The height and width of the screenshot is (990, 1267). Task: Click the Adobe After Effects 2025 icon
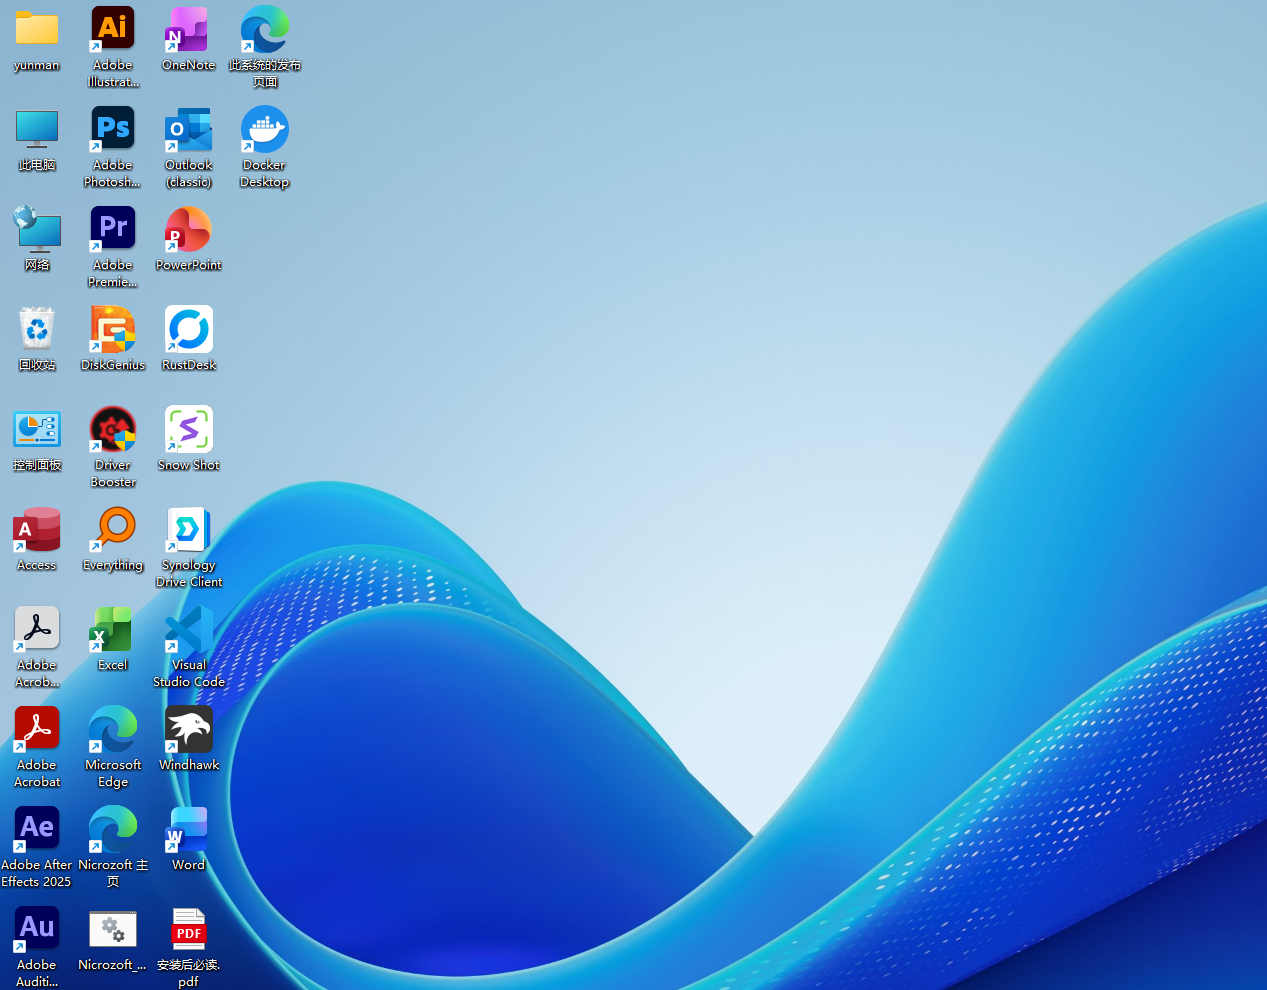(x=37, y=830)
